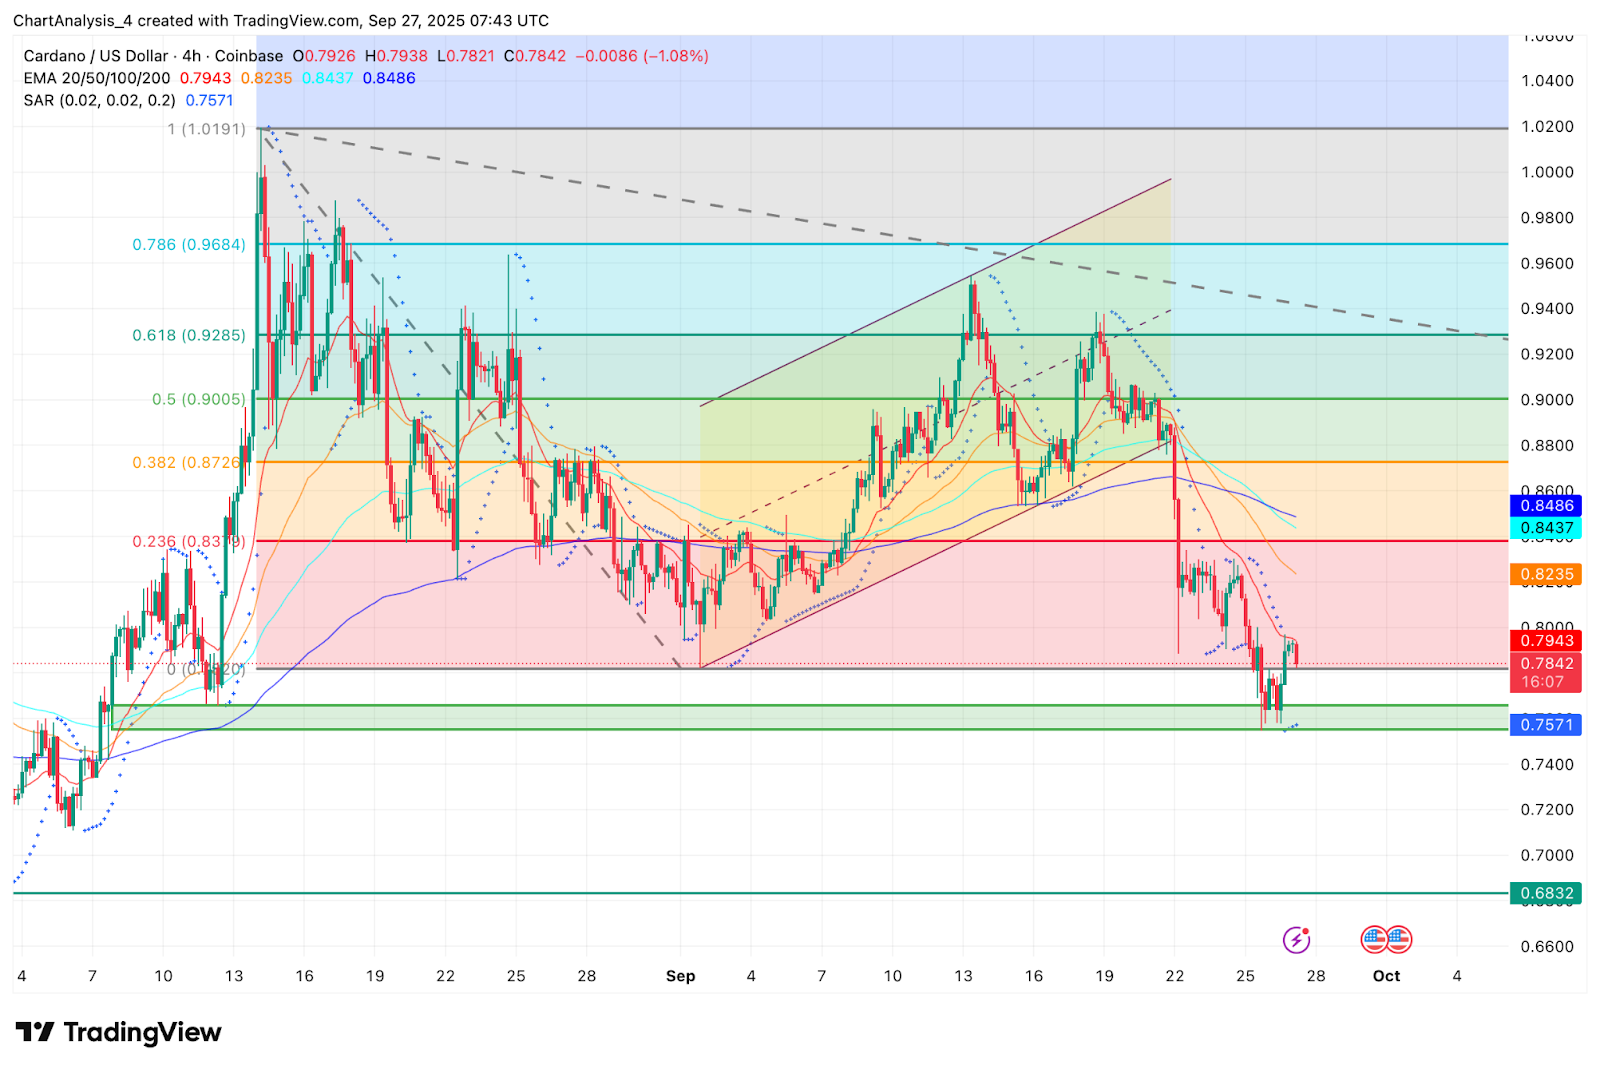Click the blue 0.7571 SAR price tag

coord(1546,725)
